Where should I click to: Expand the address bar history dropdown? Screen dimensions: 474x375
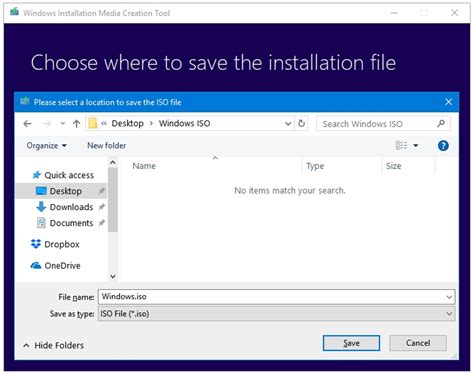tap(288, 124)
